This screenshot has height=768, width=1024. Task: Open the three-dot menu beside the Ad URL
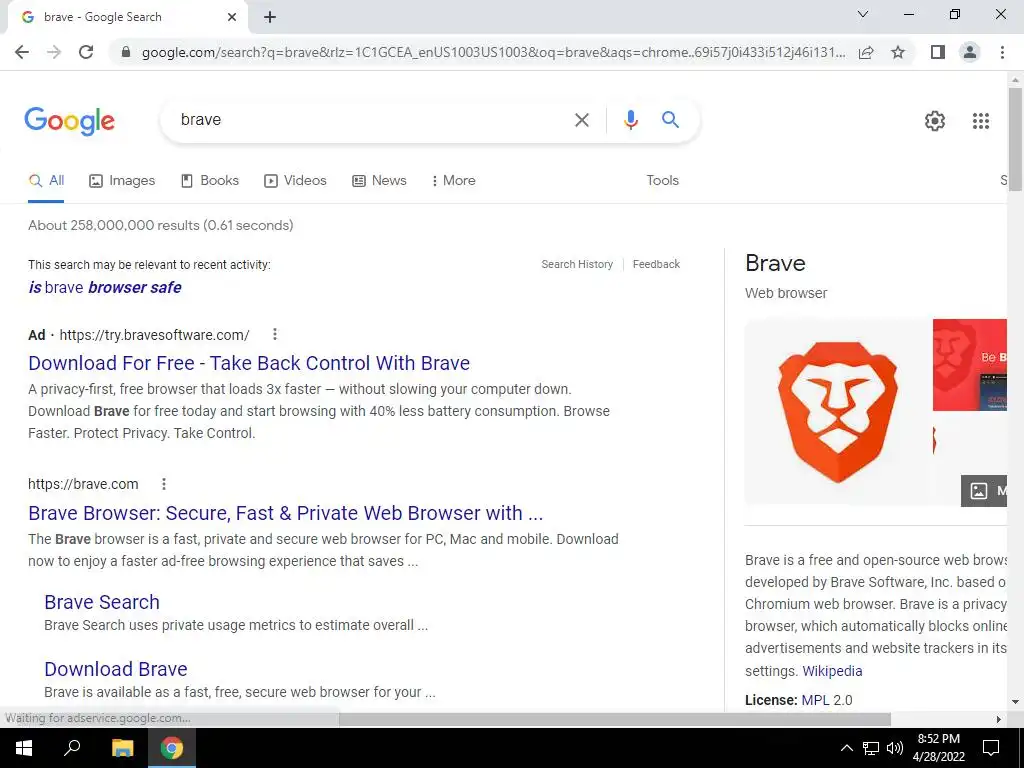pyautogui.click(x=275, y=334)
